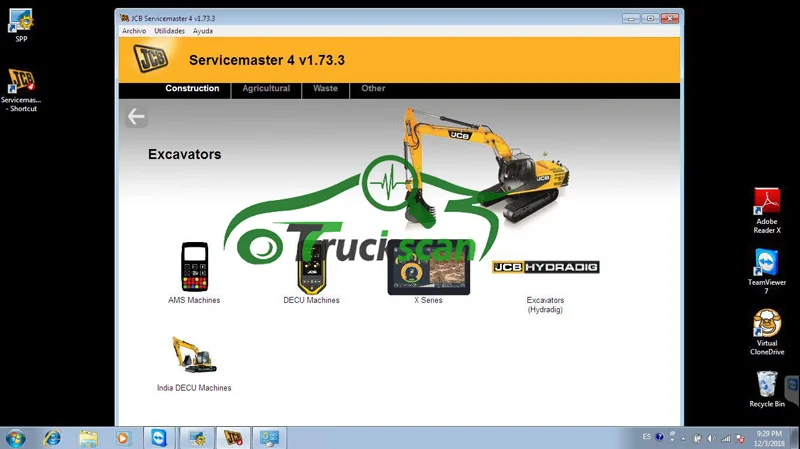Switch to the Waste tab

[326, 88]
